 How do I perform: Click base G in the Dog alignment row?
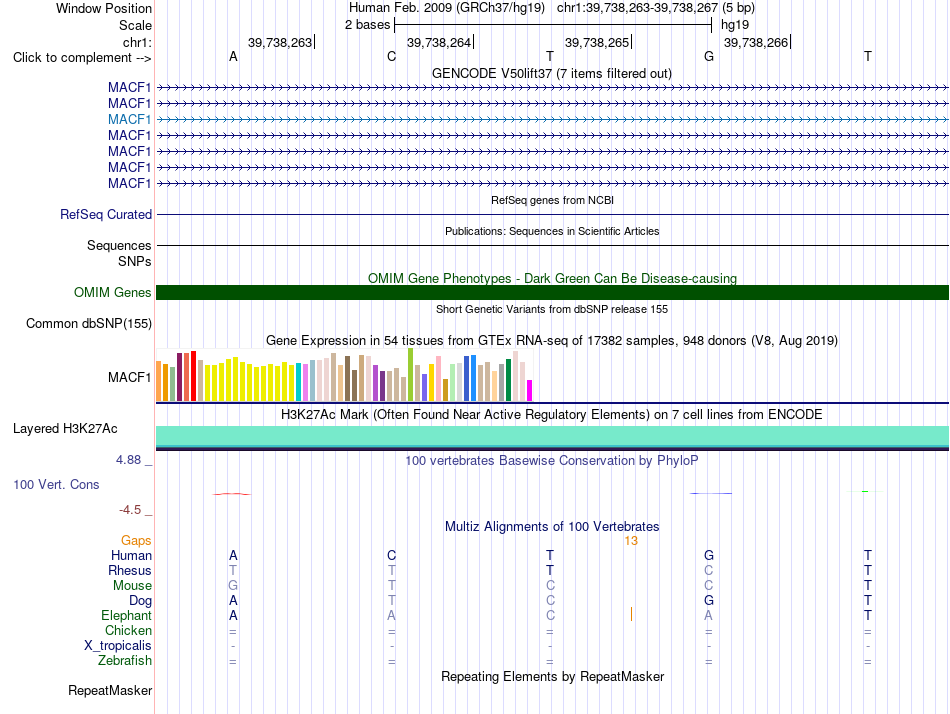709,600
